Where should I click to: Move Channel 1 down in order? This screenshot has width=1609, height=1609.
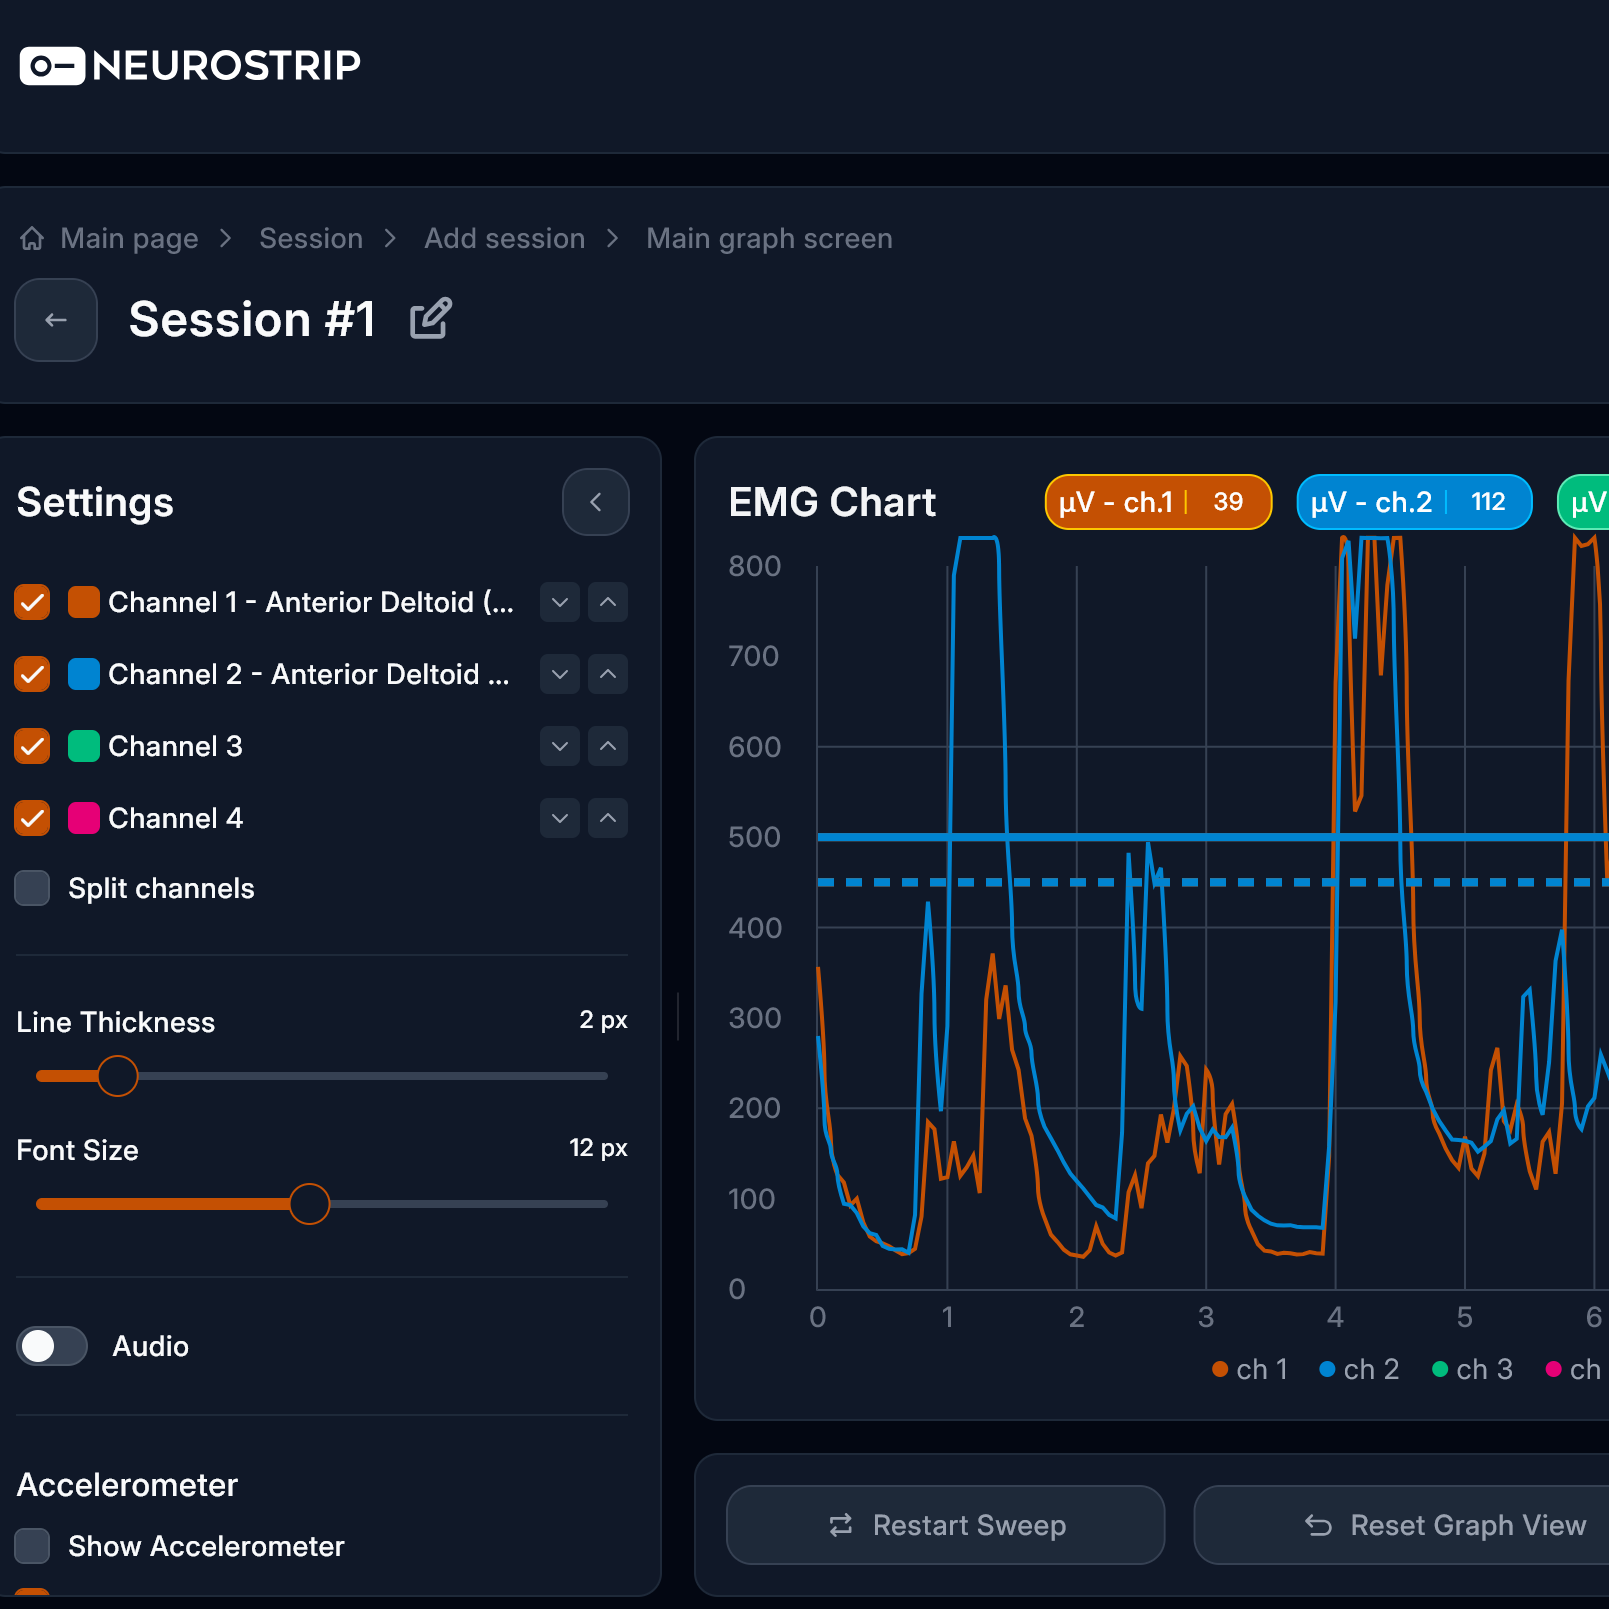[560, 602]
